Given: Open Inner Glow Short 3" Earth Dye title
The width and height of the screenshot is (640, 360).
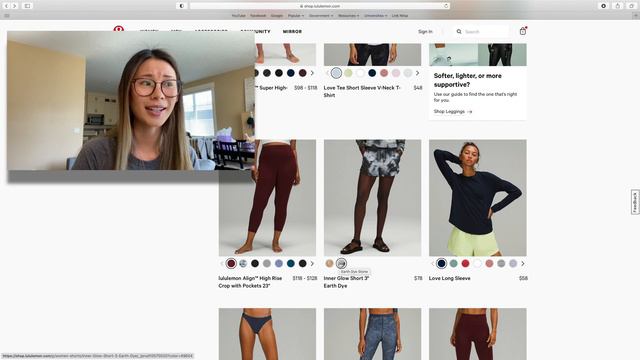Looking at the screenshot, I should pyautogui.click(x=346, y=282).
